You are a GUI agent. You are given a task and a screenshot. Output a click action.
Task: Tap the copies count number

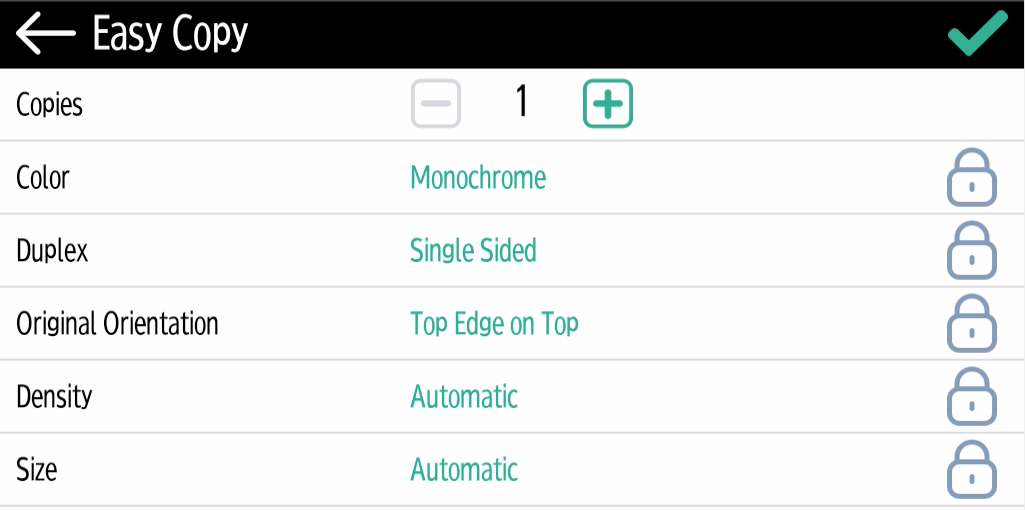[521, 103]
